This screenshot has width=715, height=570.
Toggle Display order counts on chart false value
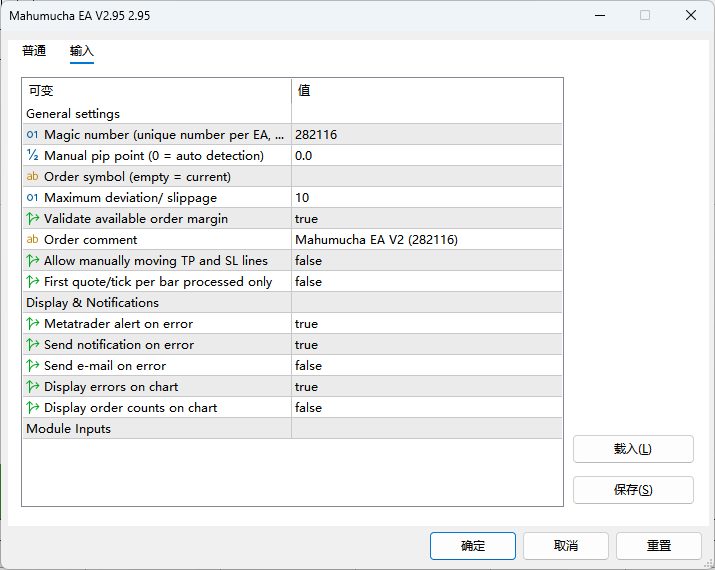(426, 407)
